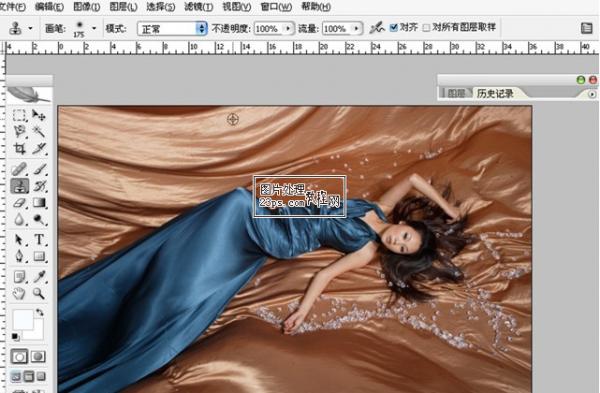Select the History Brush tool
The image size is (600, 393).
39,186
